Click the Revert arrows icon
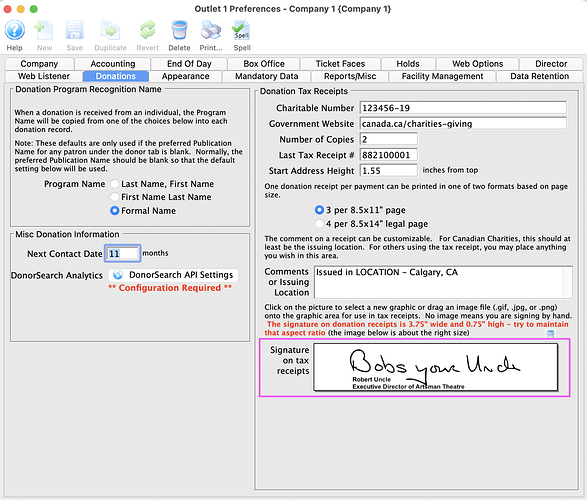 (147, 31)
